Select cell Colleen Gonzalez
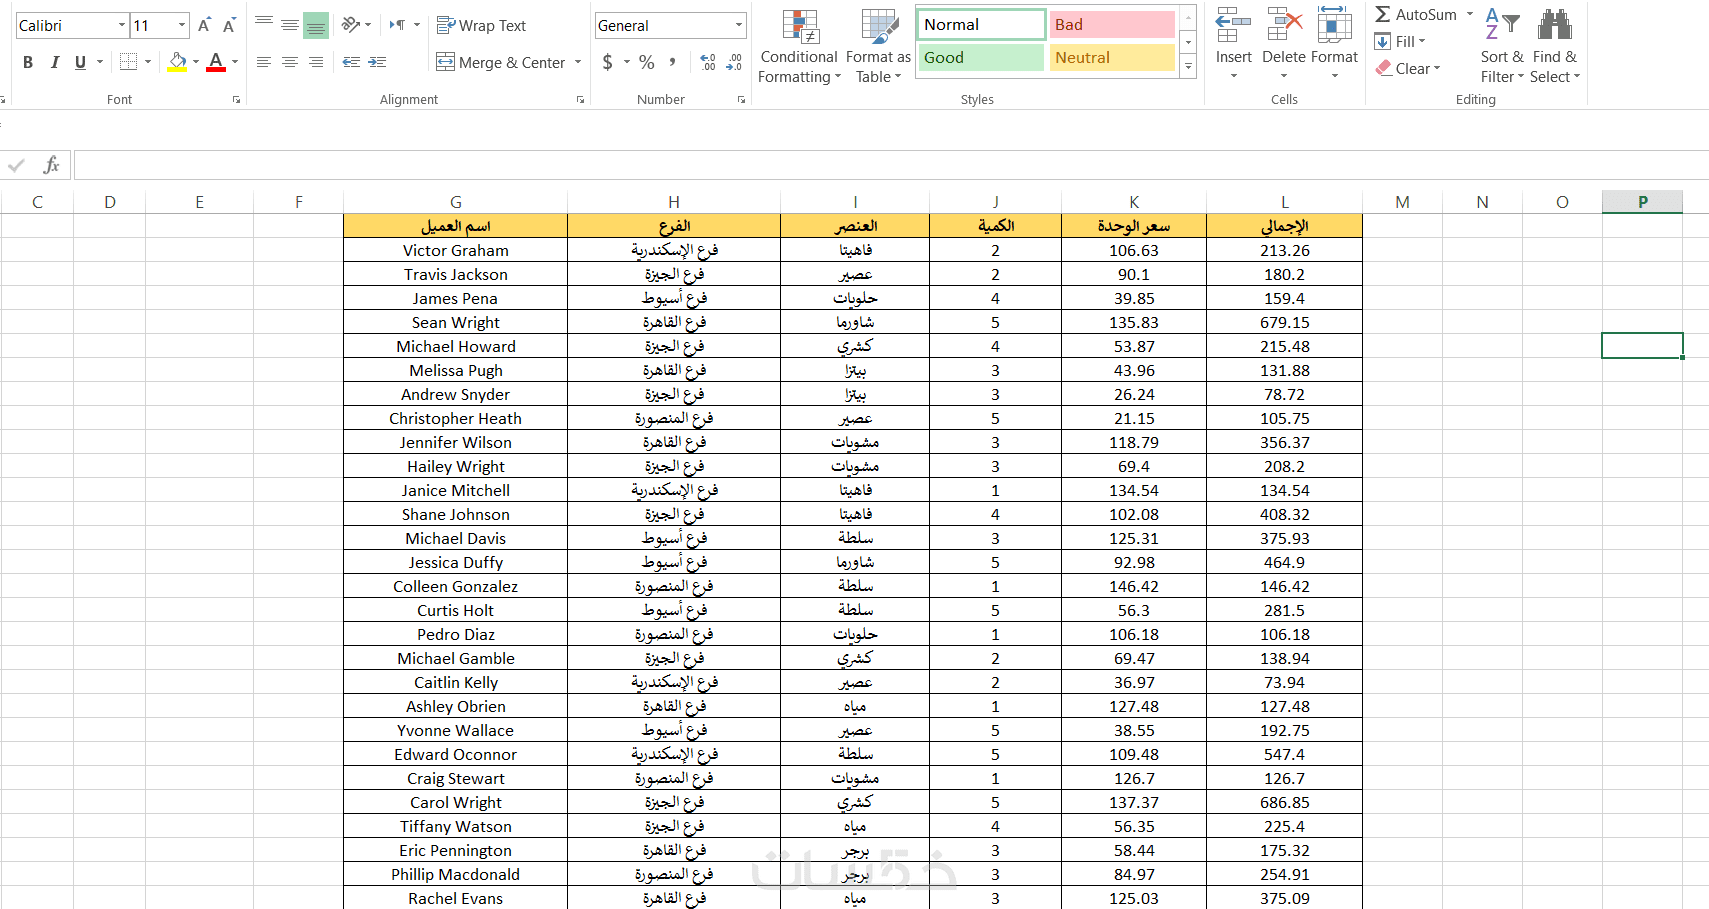Viewport: 1709px width, 909px height. [455, 586]
